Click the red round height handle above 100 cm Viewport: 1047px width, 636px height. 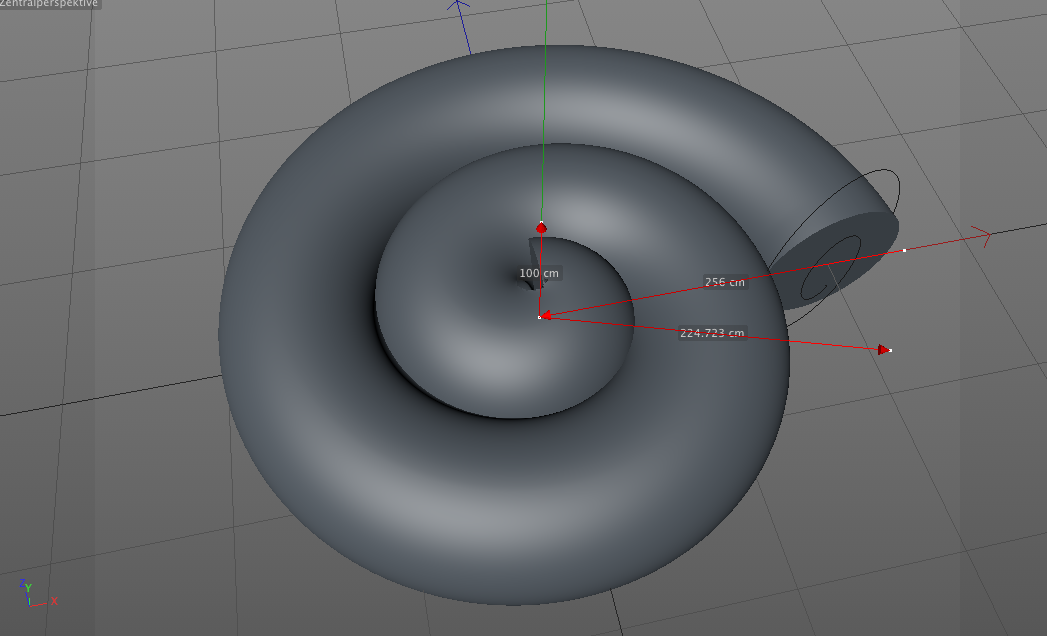coord(541,228)
